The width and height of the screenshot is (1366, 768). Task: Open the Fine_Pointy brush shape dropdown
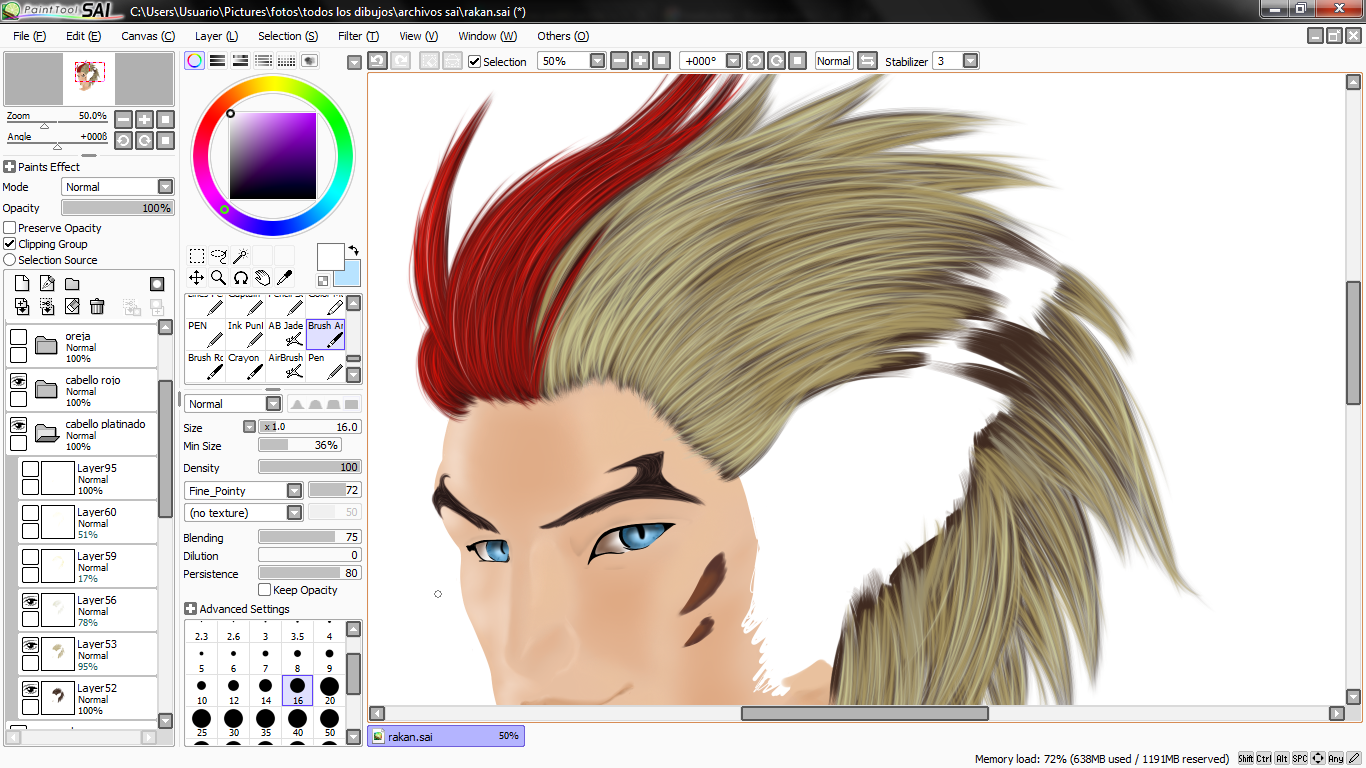click(294, 491)
